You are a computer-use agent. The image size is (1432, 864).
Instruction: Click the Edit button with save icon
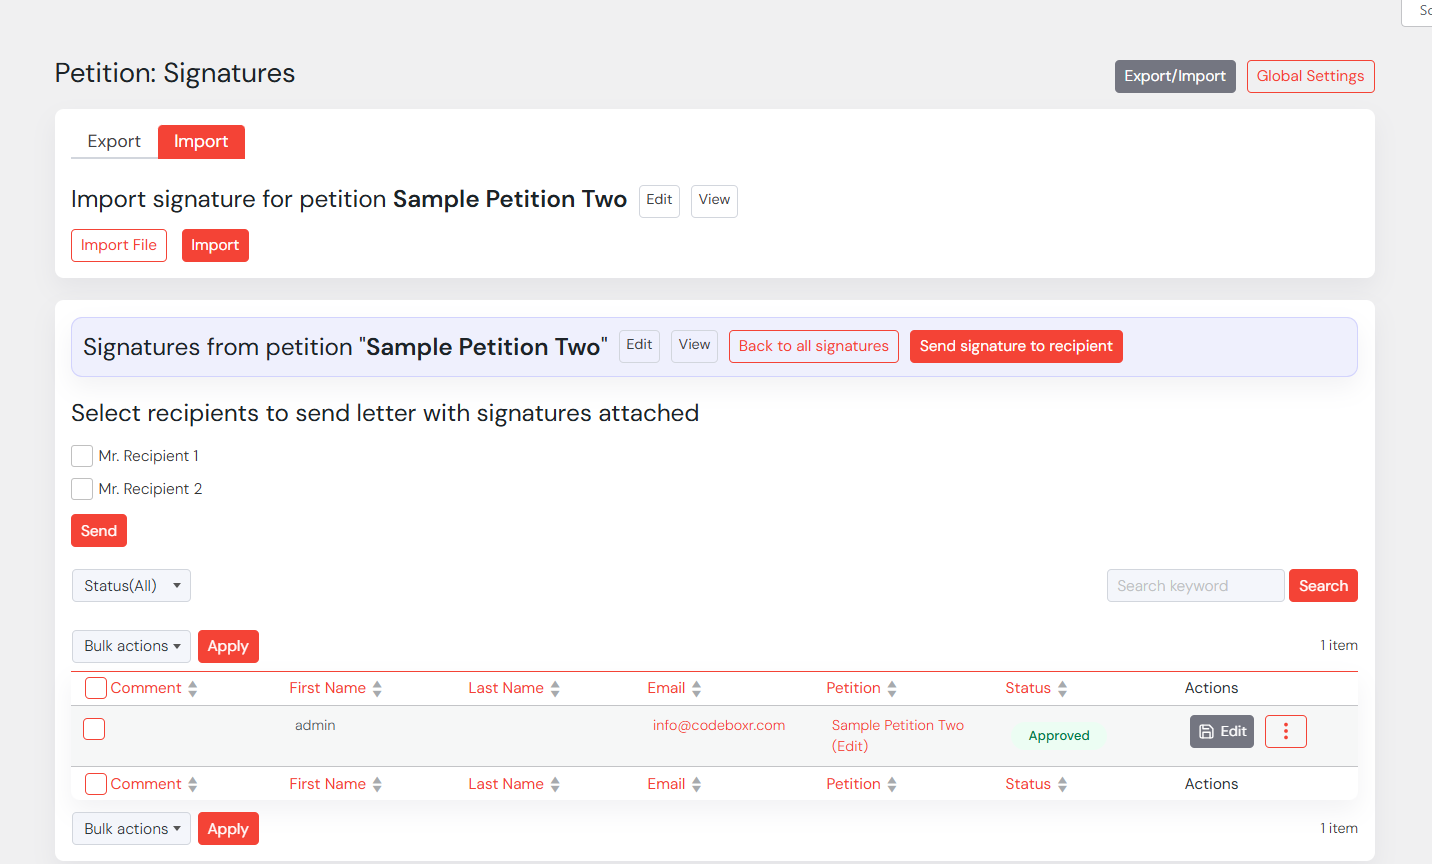pos(1221,732)
